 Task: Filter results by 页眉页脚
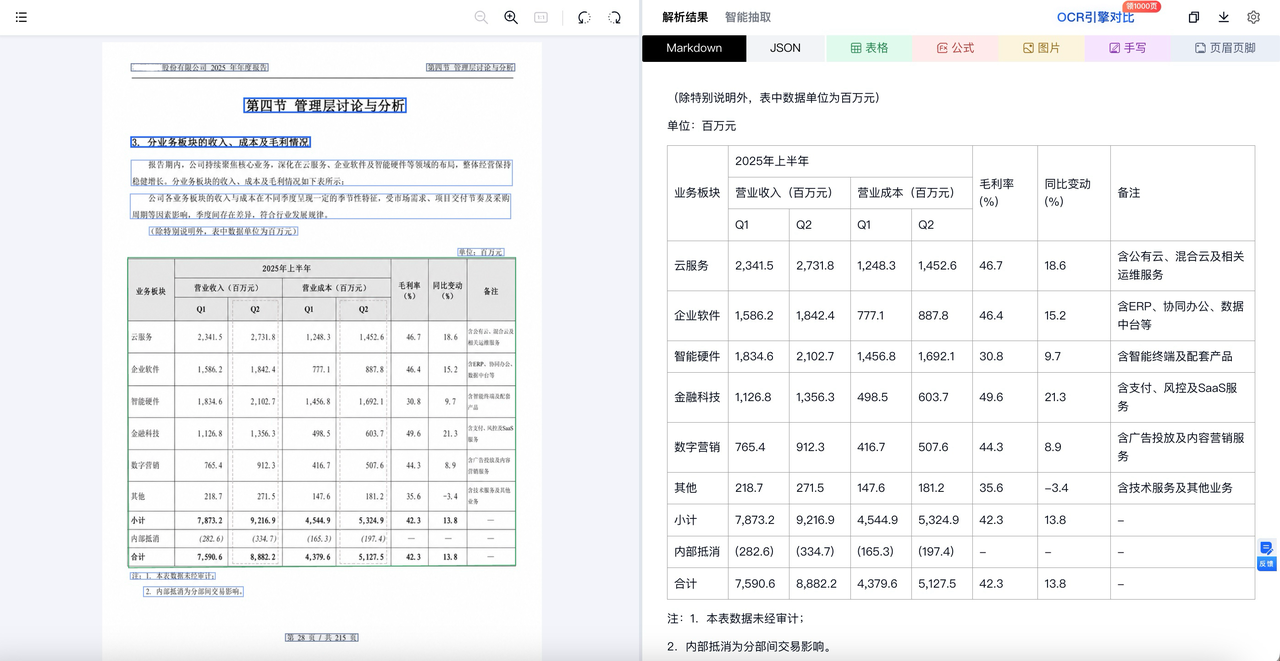pos(1225,48)
